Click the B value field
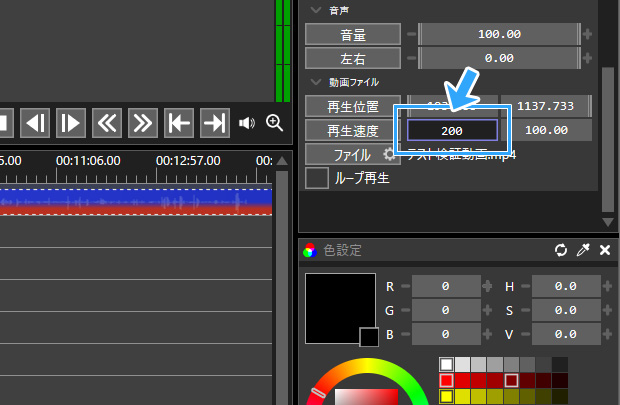Image resolution: width=620 pixels, height=405 pixels. coord(446,335)
